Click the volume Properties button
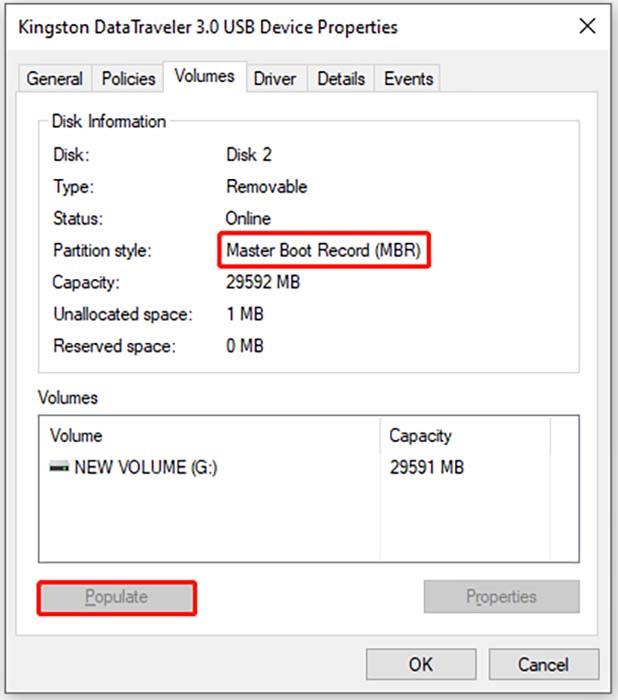The width and height of the screenshot is (618, 700). point(501,597)
